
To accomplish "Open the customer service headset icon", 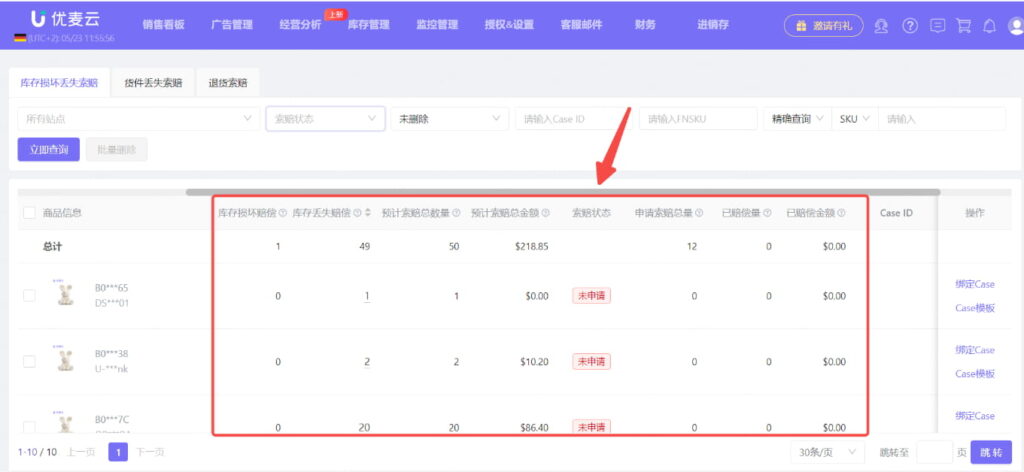I will point(881,25).
